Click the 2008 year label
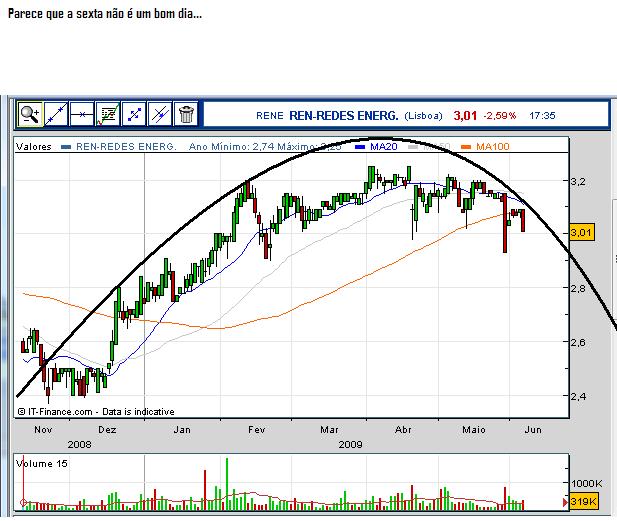Viewport: 617px width, 521px height. [79, 445]
